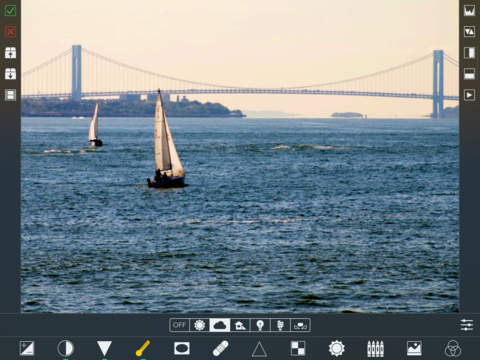Open the clipping warning triangles icon

coord(469,32)
